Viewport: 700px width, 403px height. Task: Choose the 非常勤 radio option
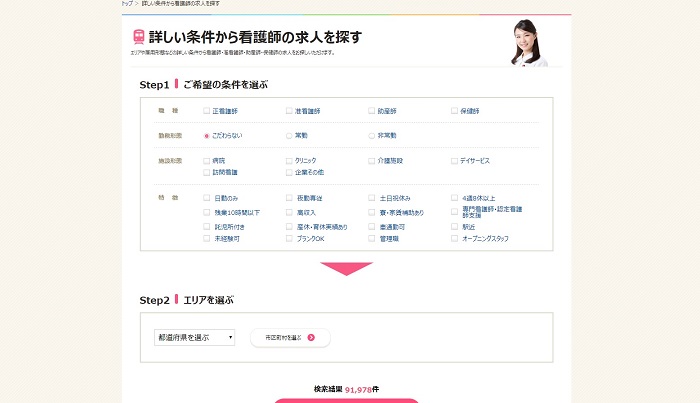(372, 135)
